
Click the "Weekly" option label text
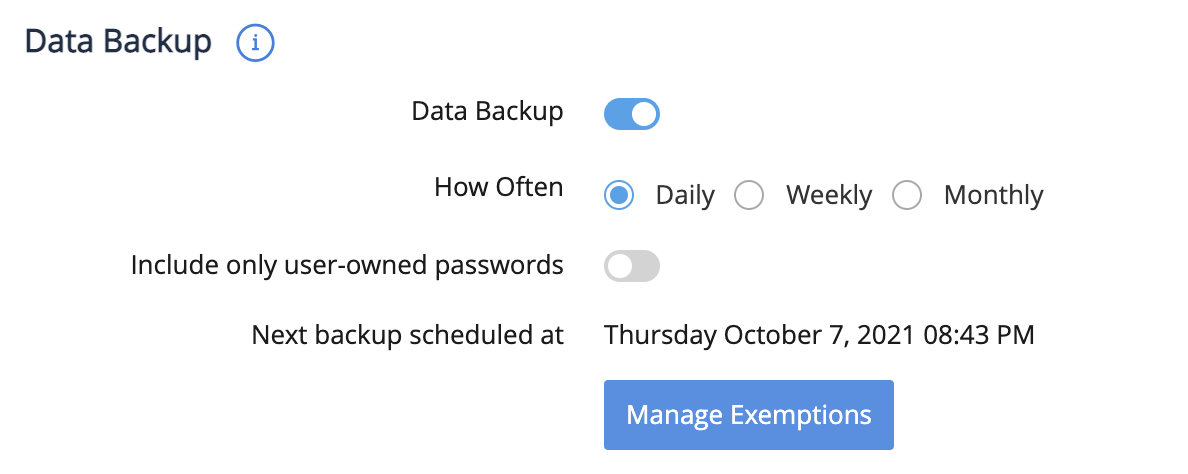coord(828,195)
